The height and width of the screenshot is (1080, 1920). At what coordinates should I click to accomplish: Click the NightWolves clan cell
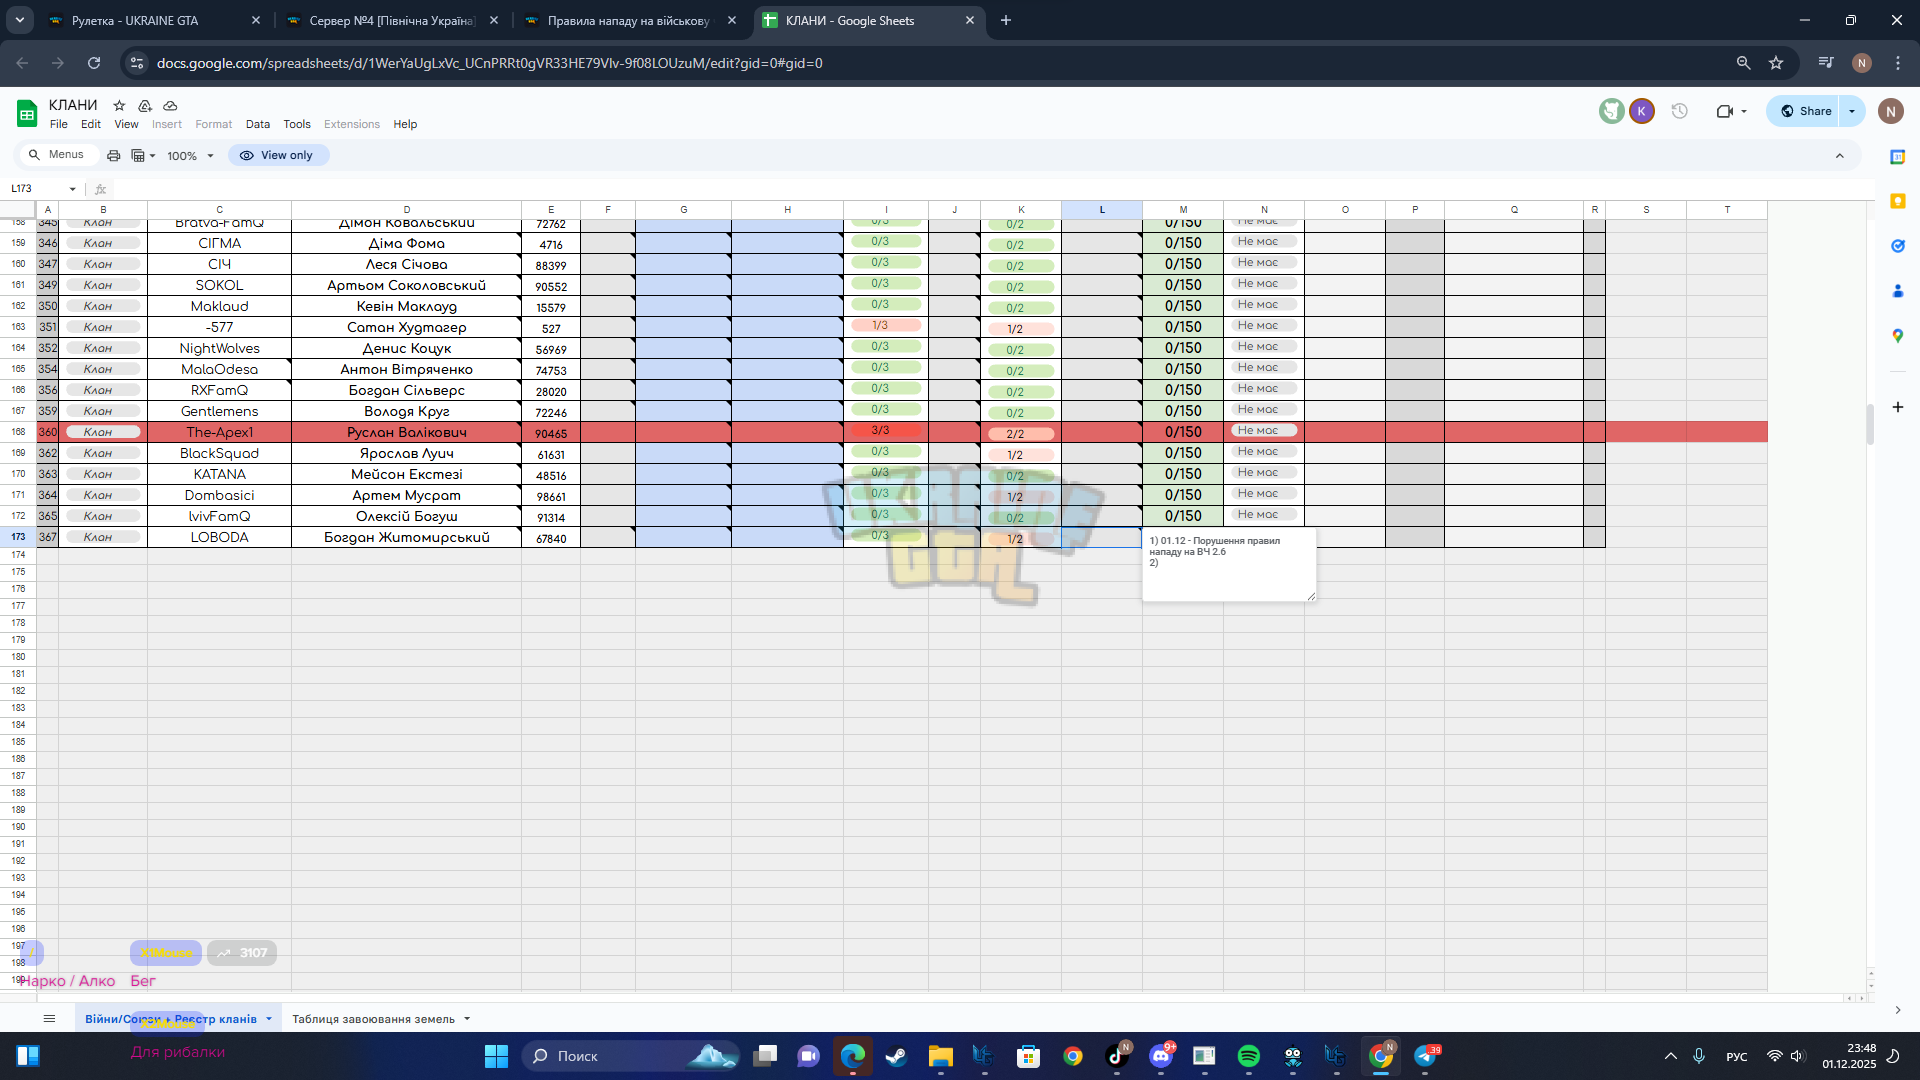point(219,348)
